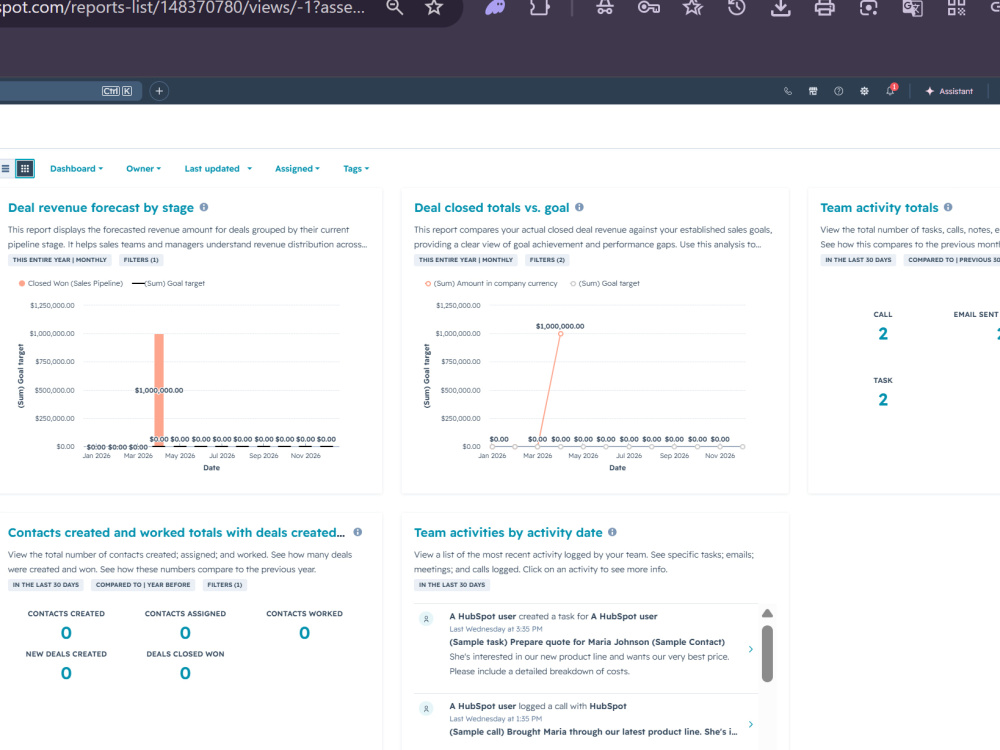Viewport: 1000px width, 750px height.
Task: Click the $1,000,000.00 data point on line chart
Action: [x=561, y=334]
